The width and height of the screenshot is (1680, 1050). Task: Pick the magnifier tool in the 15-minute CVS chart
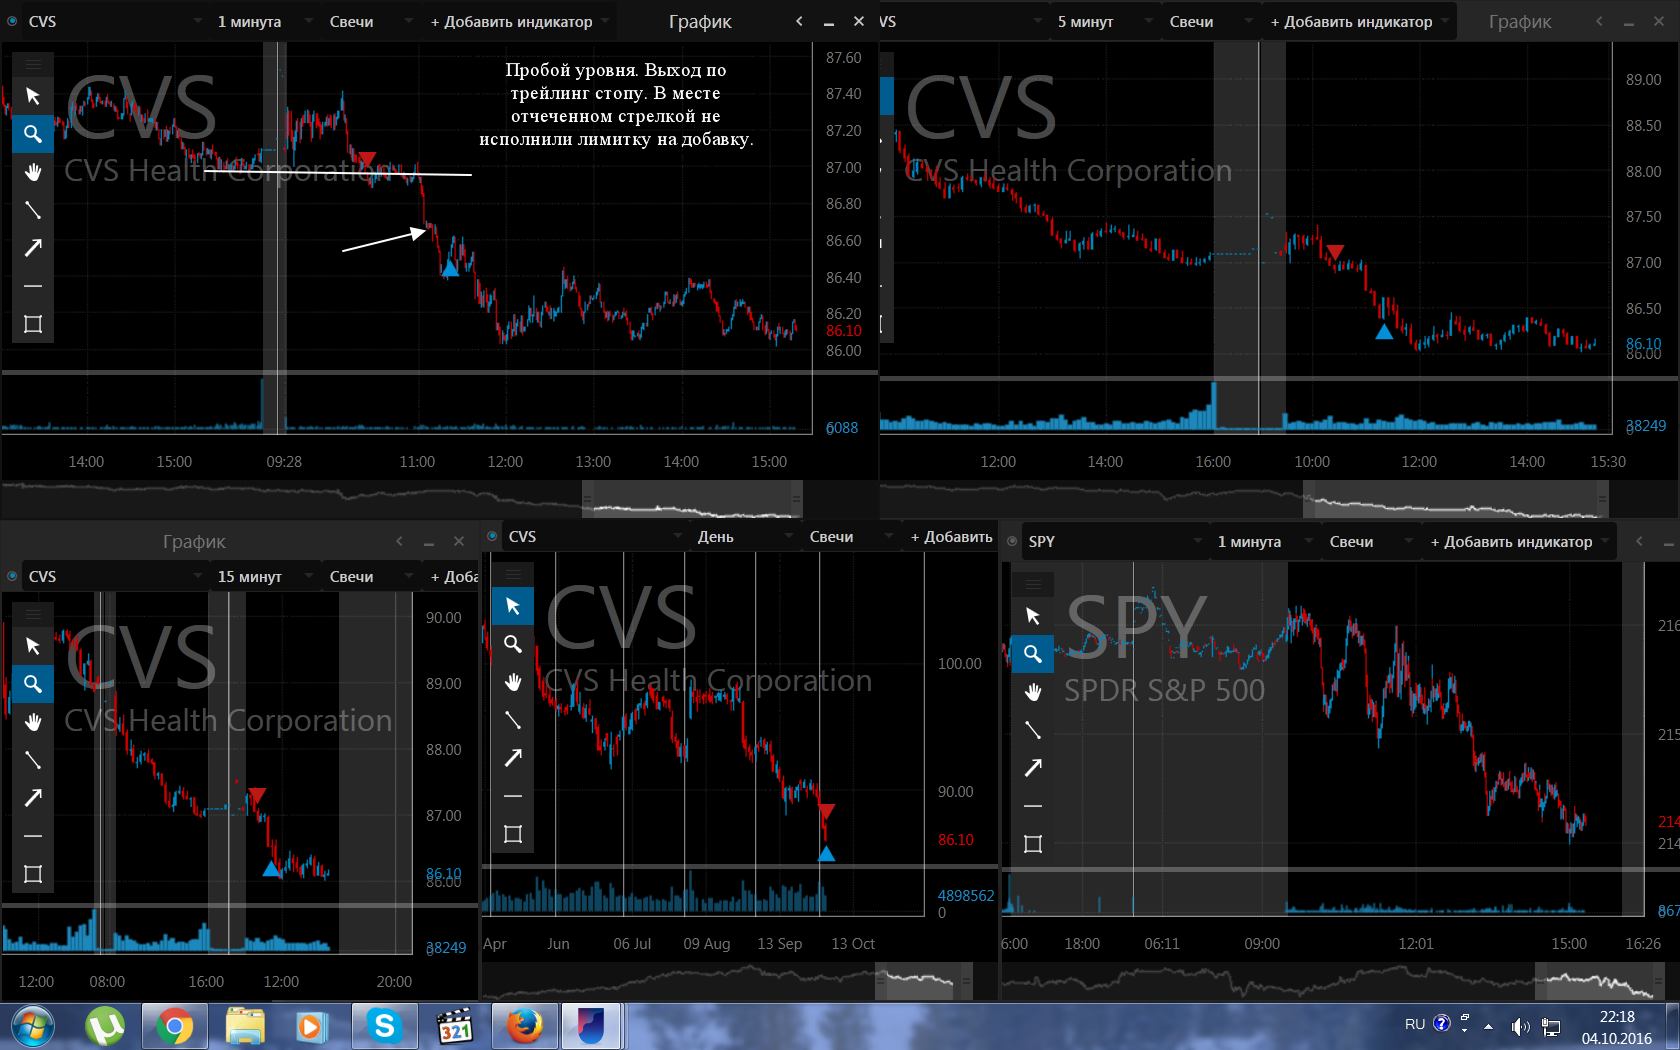coord(33,684)
